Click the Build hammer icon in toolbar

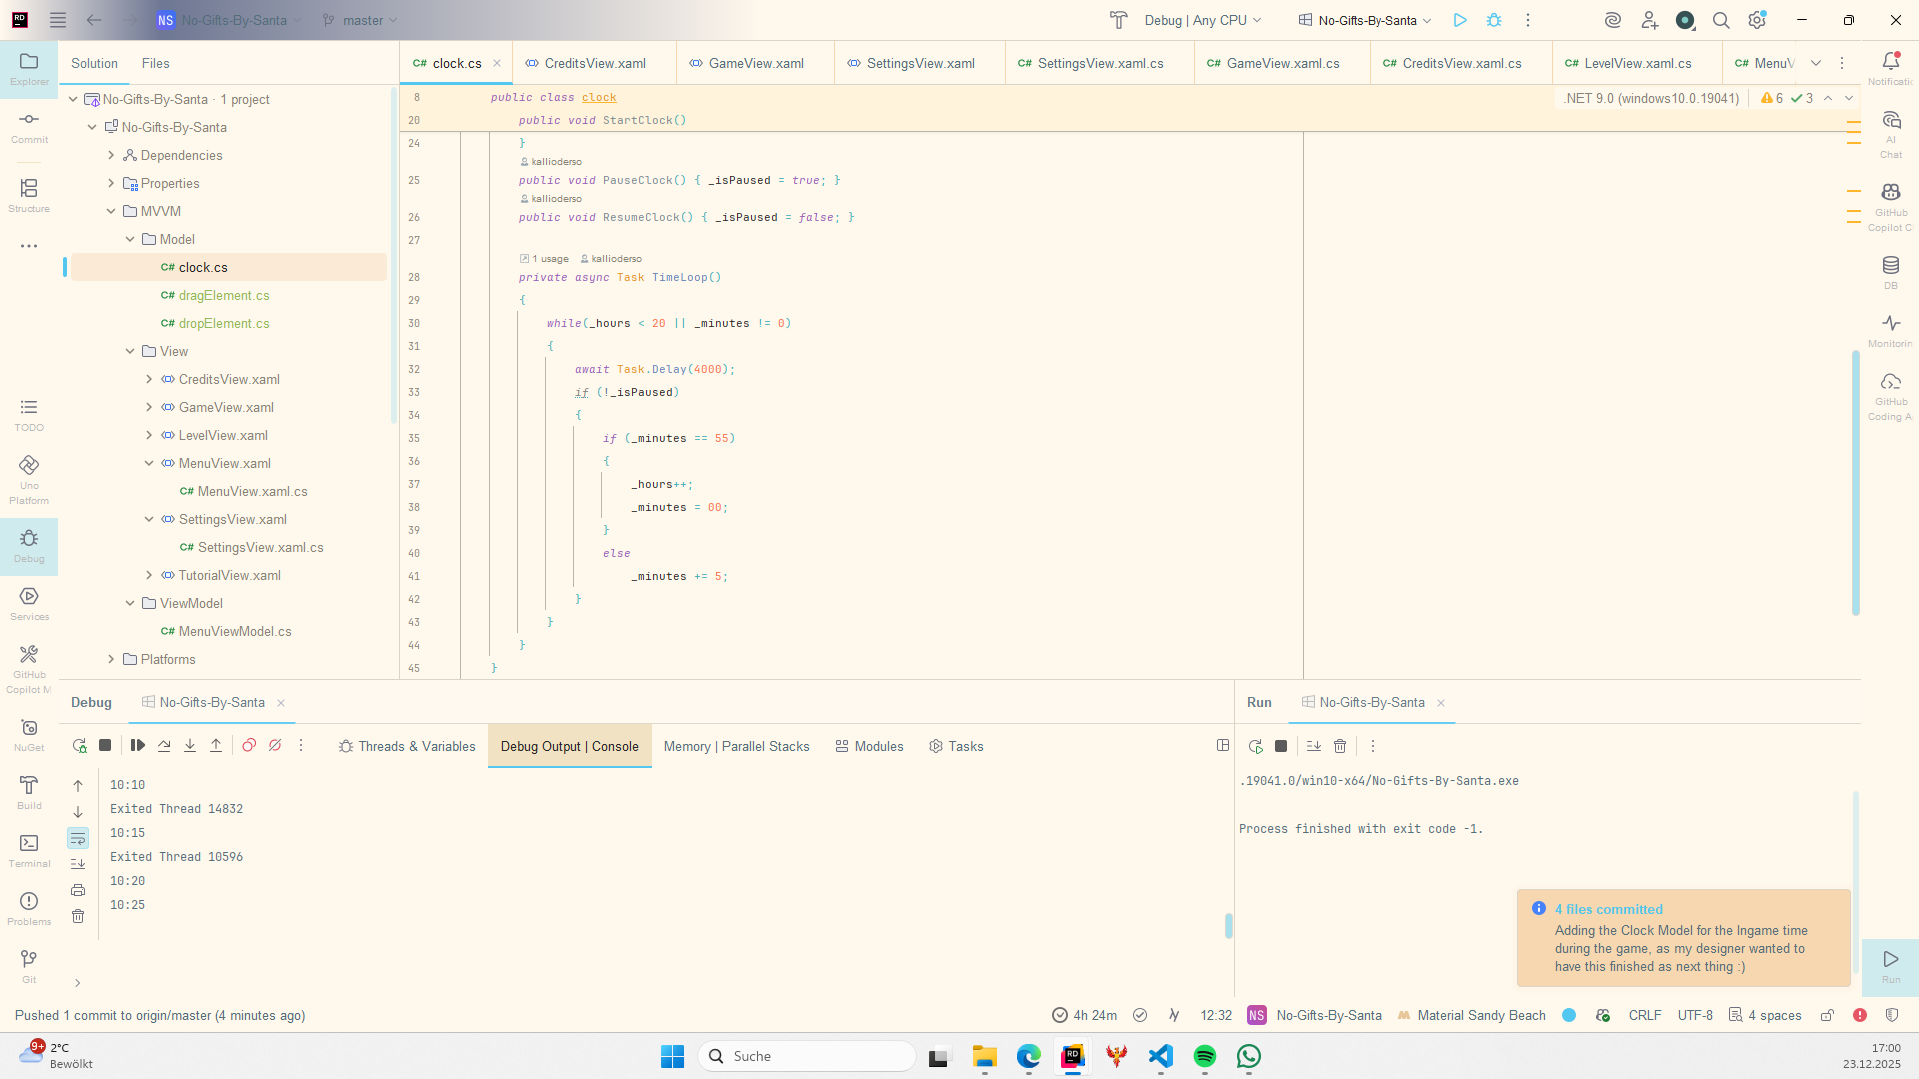(x=1118, y=20)
